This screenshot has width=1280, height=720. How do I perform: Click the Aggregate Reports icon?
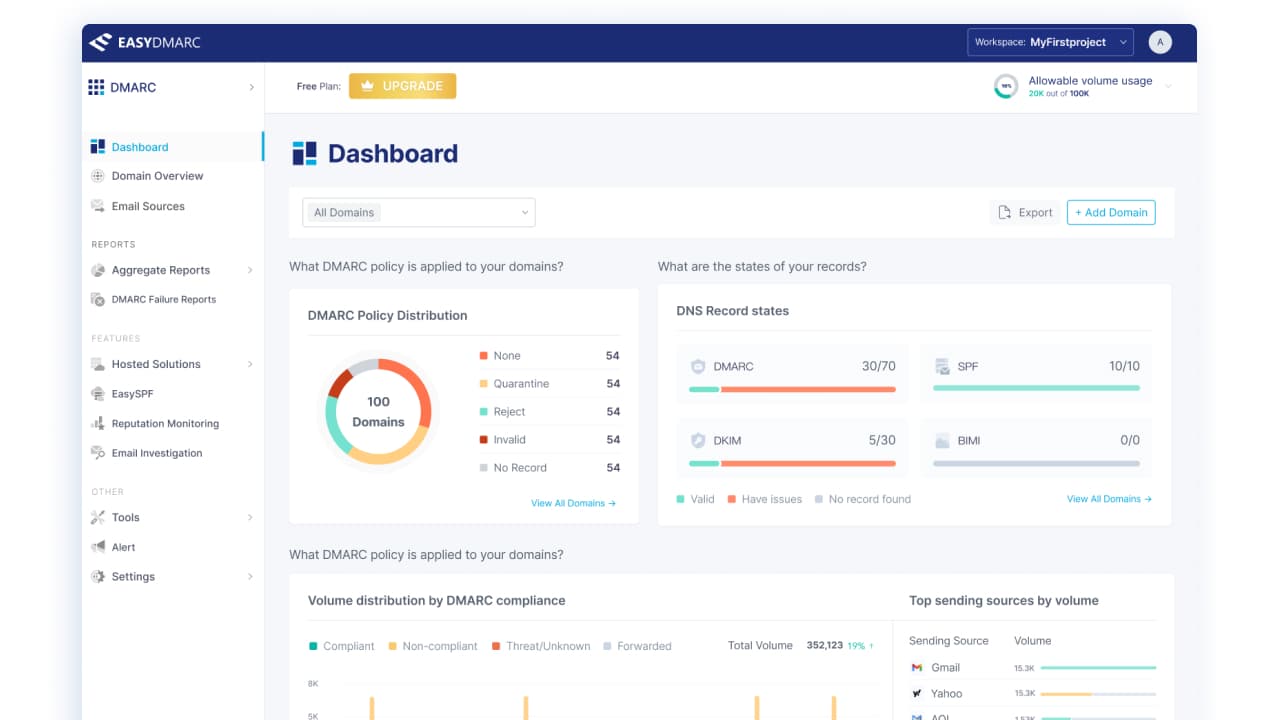(98, 270)
